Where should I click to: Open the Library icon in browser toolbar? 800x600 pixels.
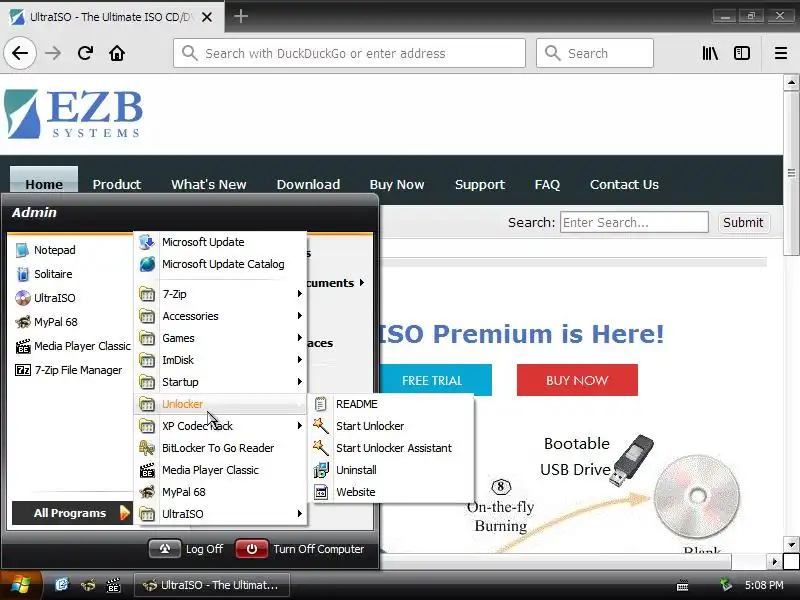(x=710, y=53)
